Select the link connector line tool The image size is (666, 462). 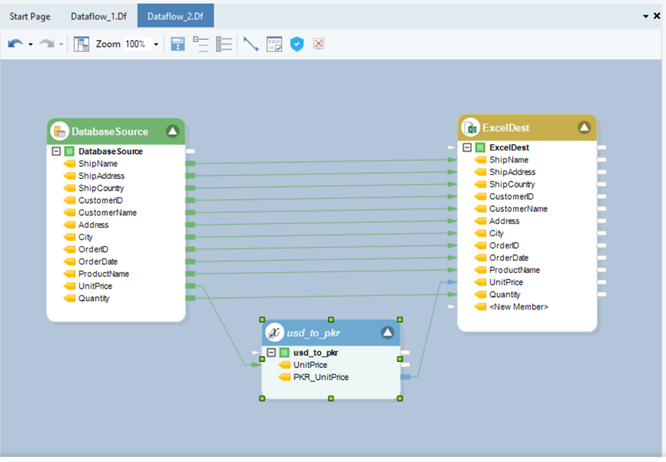(x=251, y=45)
